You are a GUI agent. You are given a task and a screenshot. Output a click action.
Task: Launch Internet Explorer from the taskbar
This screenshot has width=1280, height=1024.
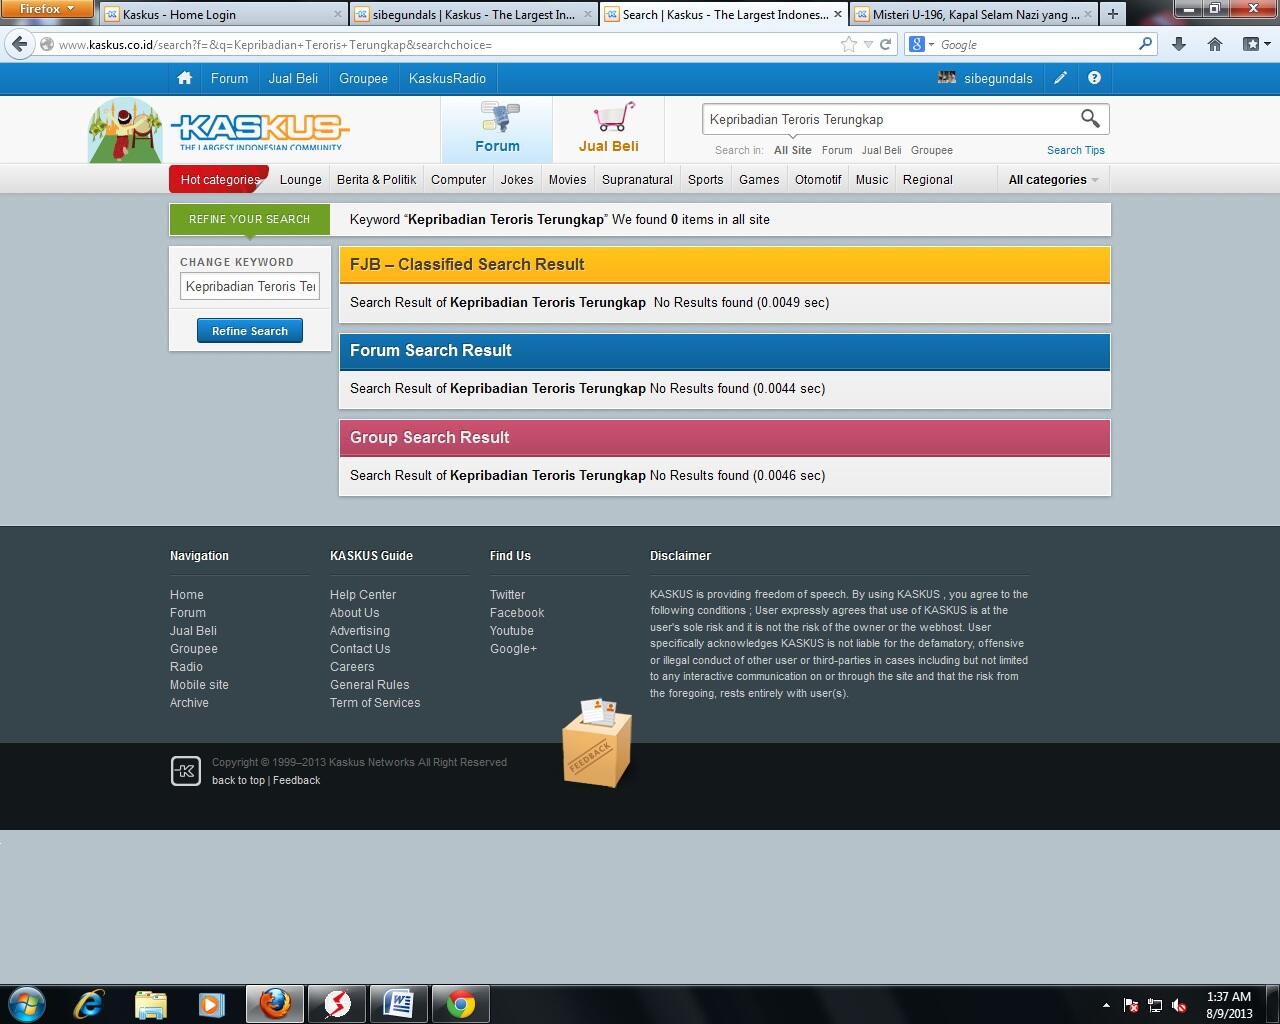[x=89, y=1003]
